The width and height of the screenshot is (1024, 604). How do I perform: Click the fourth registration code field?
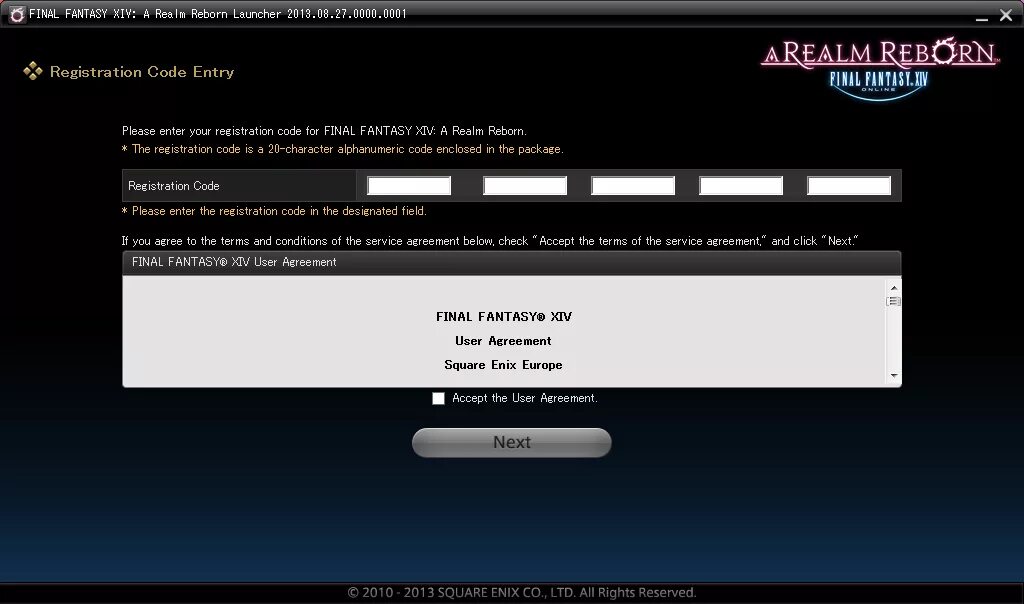741,185
